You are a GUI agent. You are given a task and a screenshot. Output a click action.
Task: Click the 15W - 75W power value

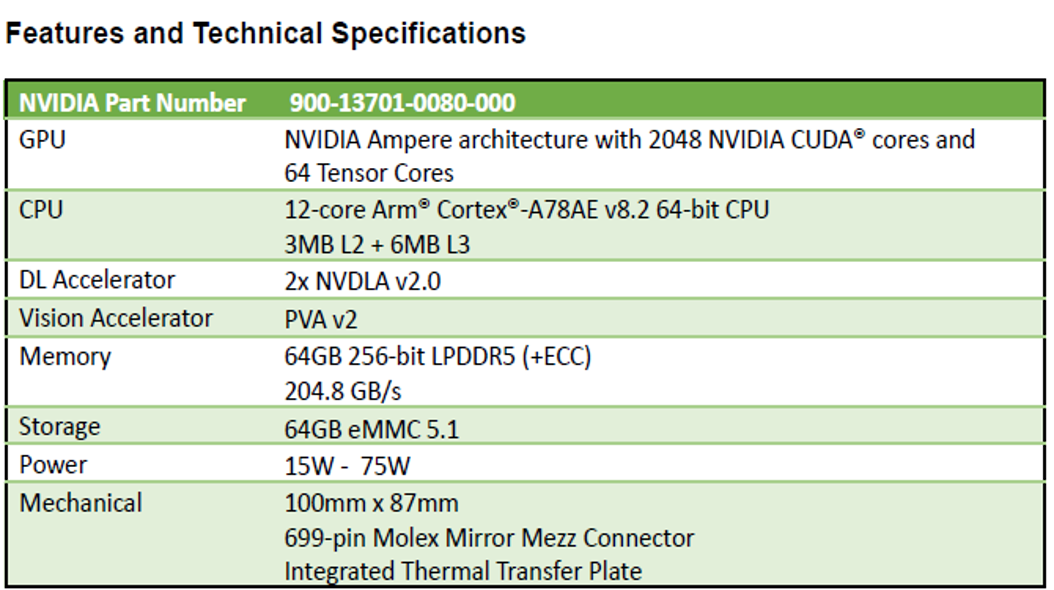pyautogui.click(x=347, y=466)
